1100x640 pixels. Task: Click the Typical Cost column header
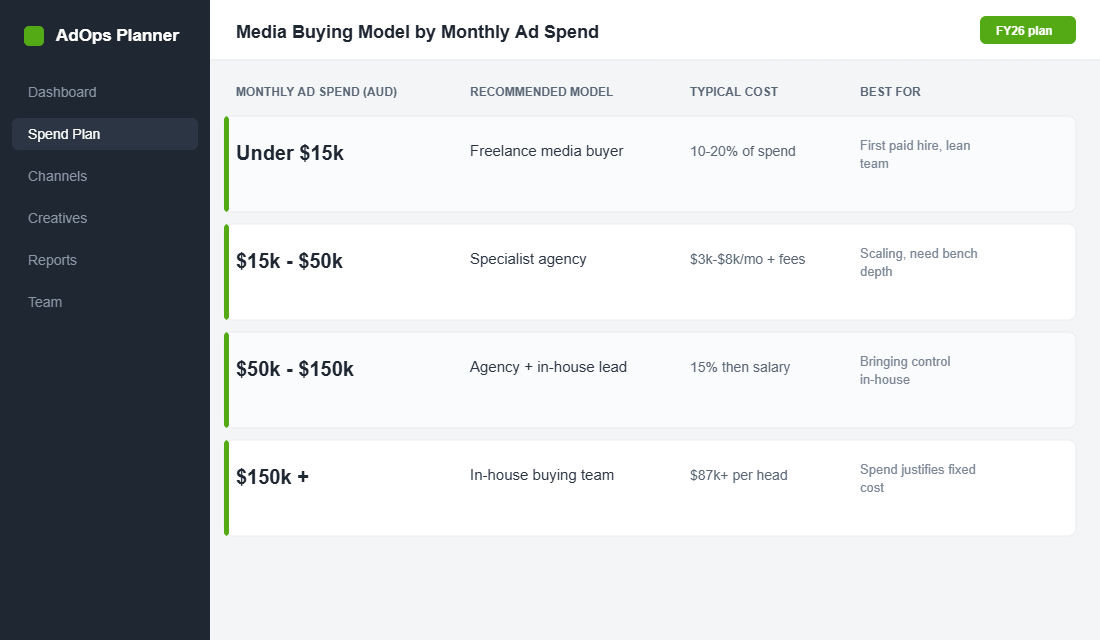(x=733, y=92)
